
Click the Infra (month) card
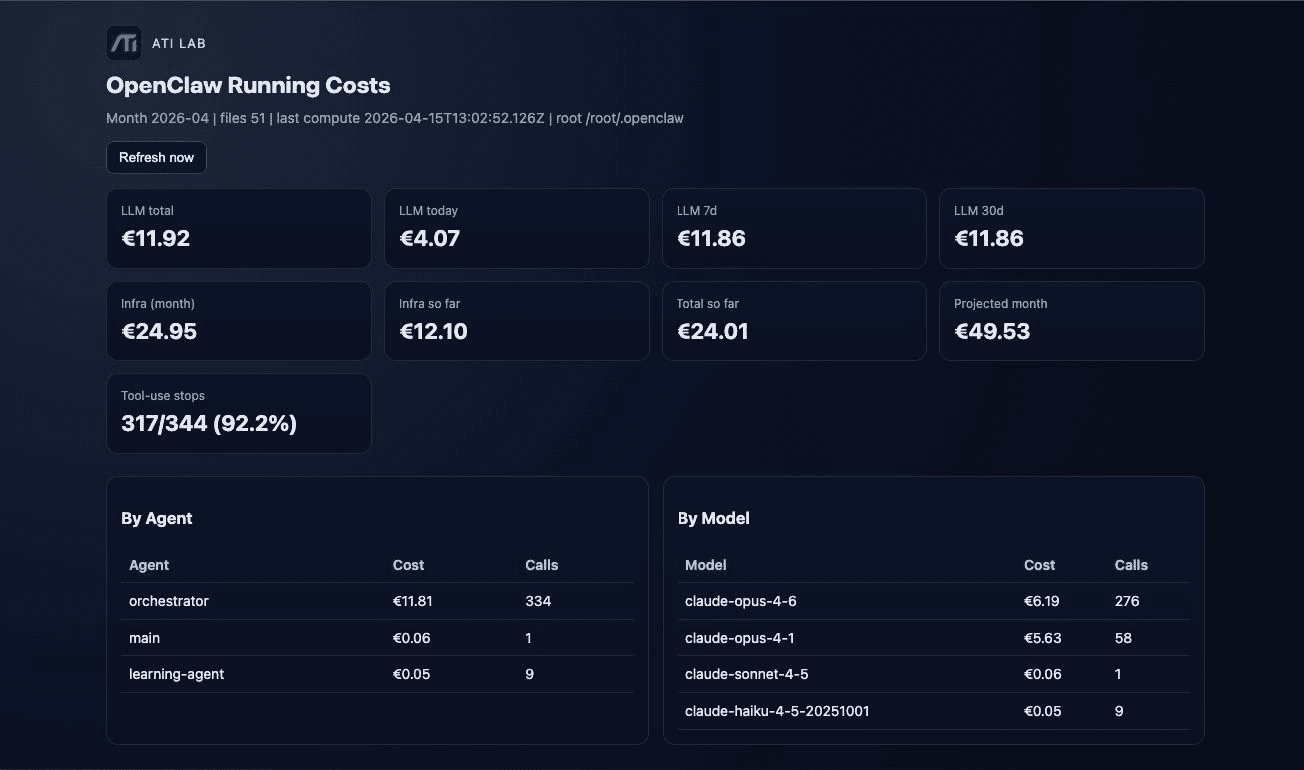point(238,320)
